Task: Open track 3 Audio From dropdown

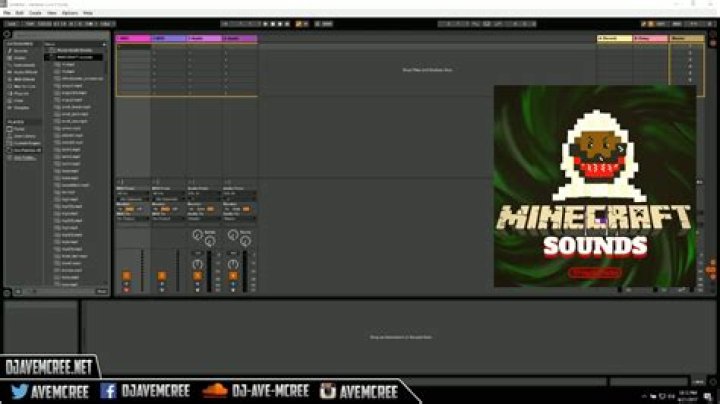Action: tap(204, 194)
